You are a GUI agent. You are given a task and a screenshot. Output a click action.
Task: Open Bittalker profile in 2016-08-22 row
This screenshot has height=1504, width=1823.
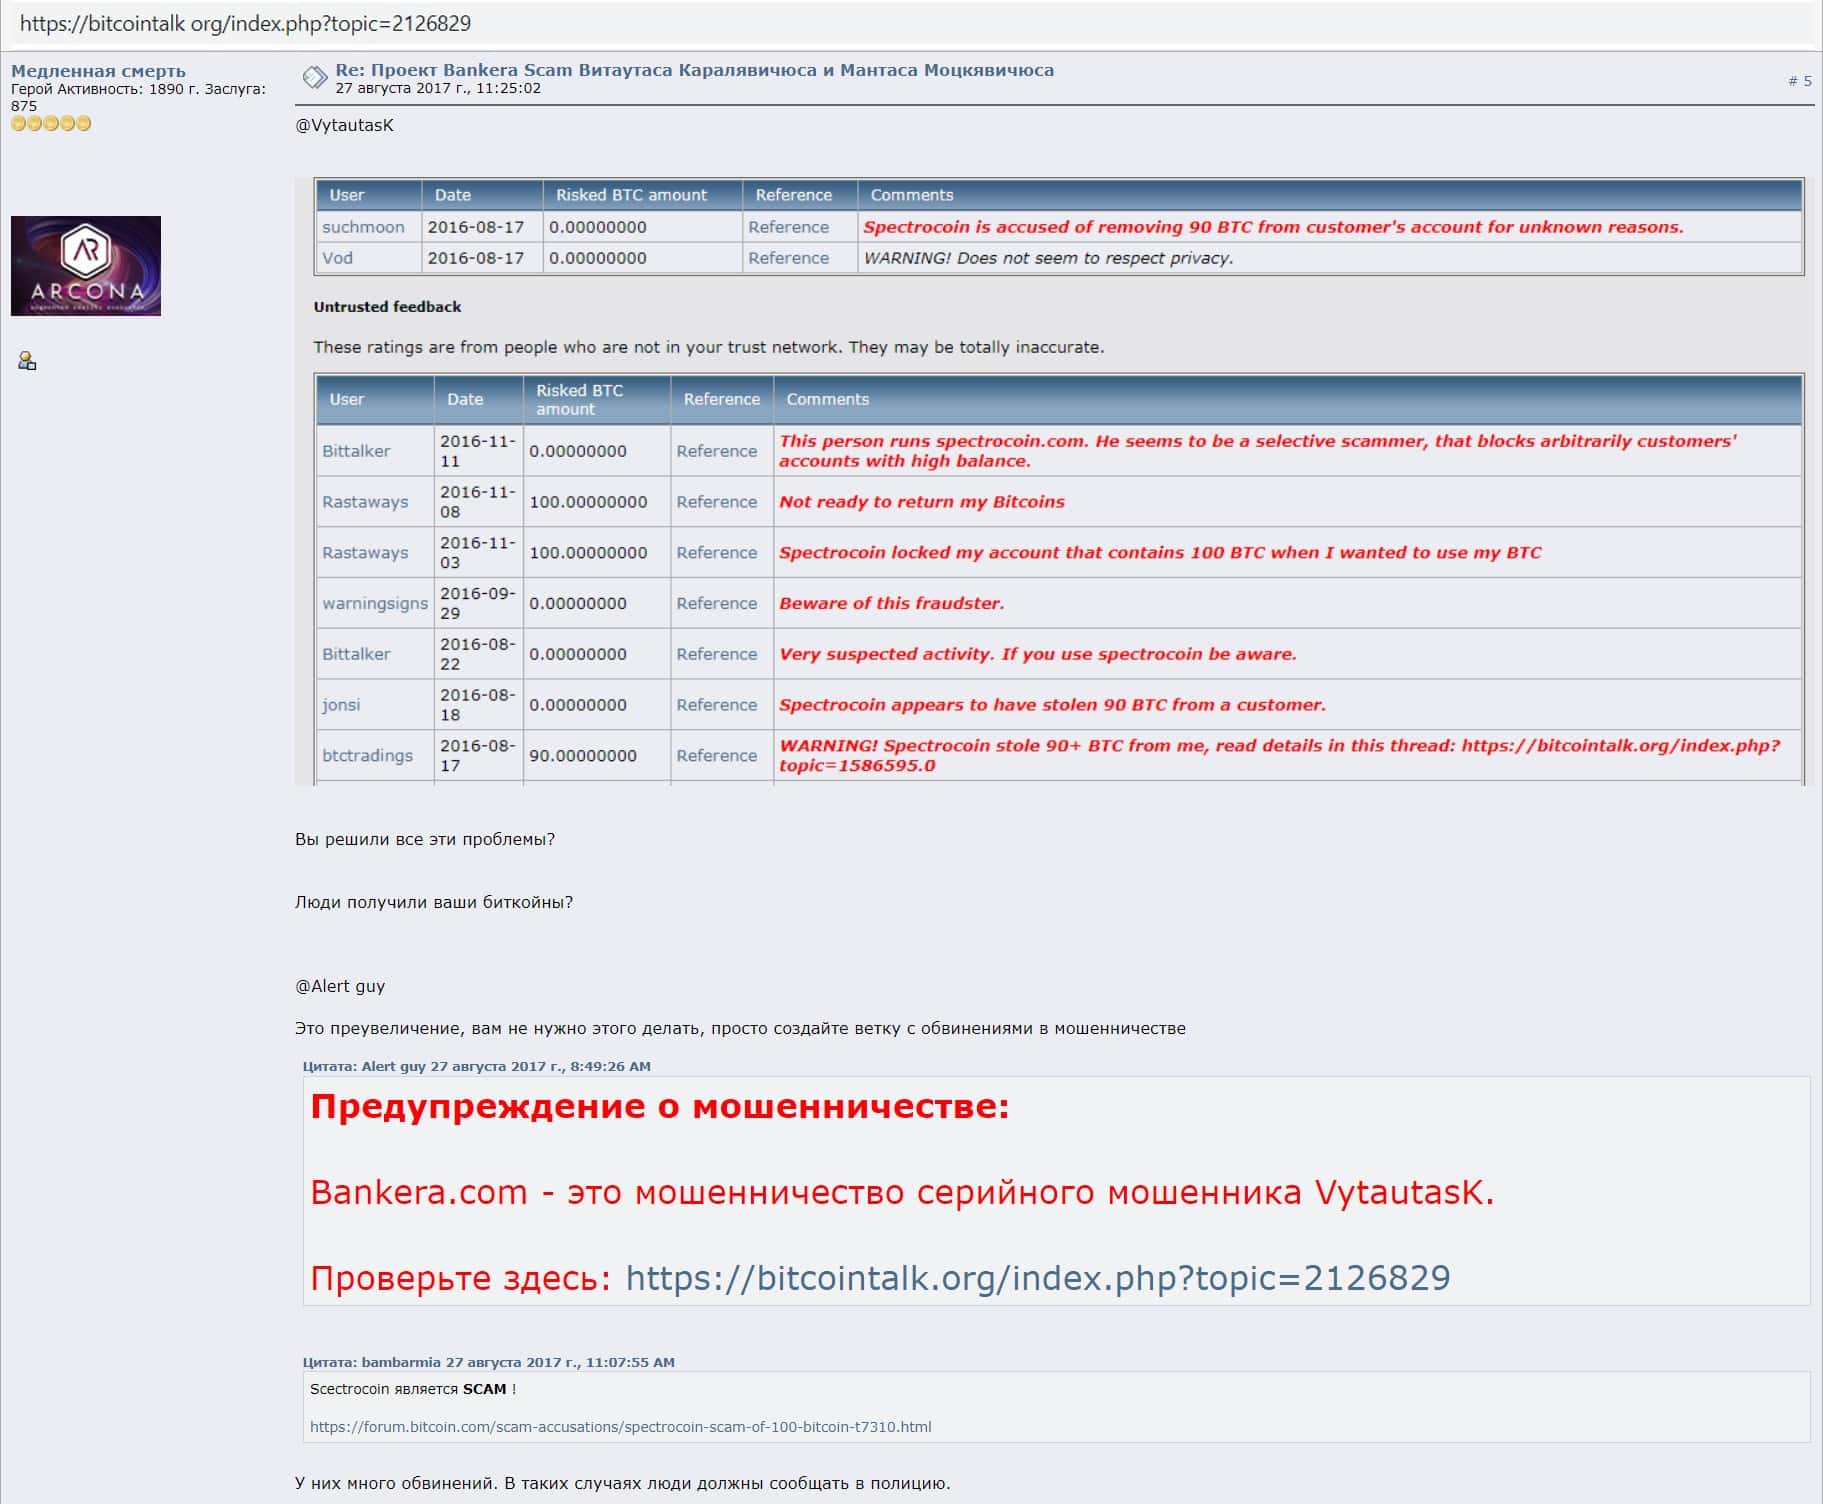pyautogui.click(x=356, y=654)
